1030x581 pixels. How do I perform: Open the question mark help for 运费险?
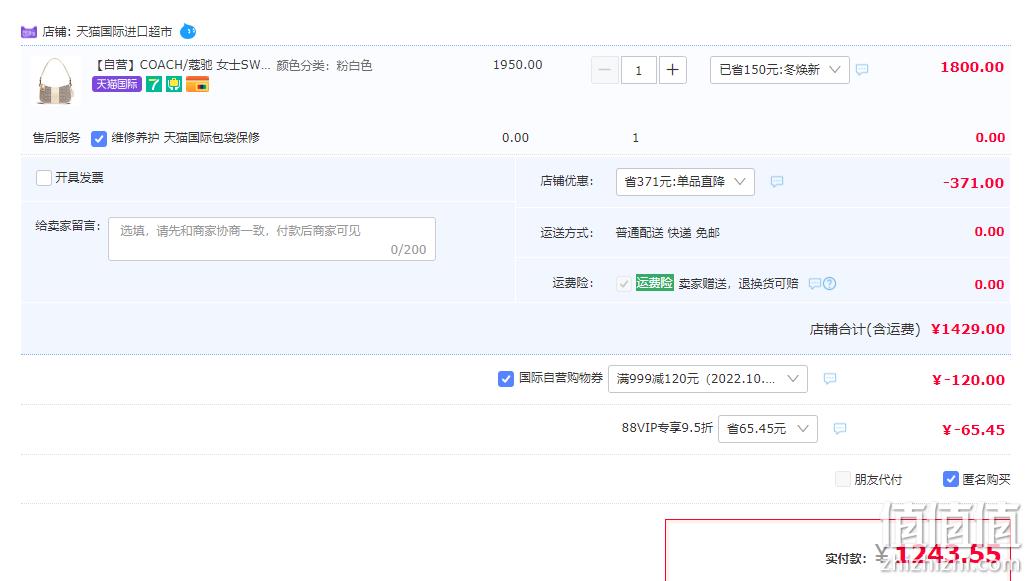(830, 283)
